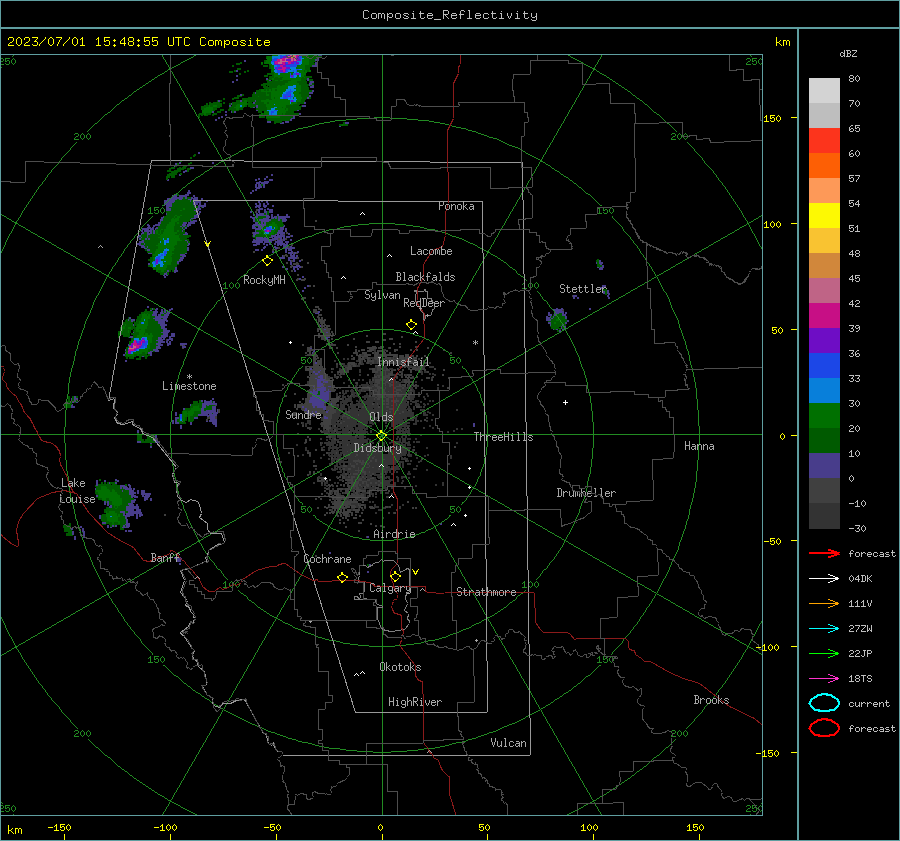Select the green echo east of Lake Louise
900x841 pixels.
pos(119,503)
